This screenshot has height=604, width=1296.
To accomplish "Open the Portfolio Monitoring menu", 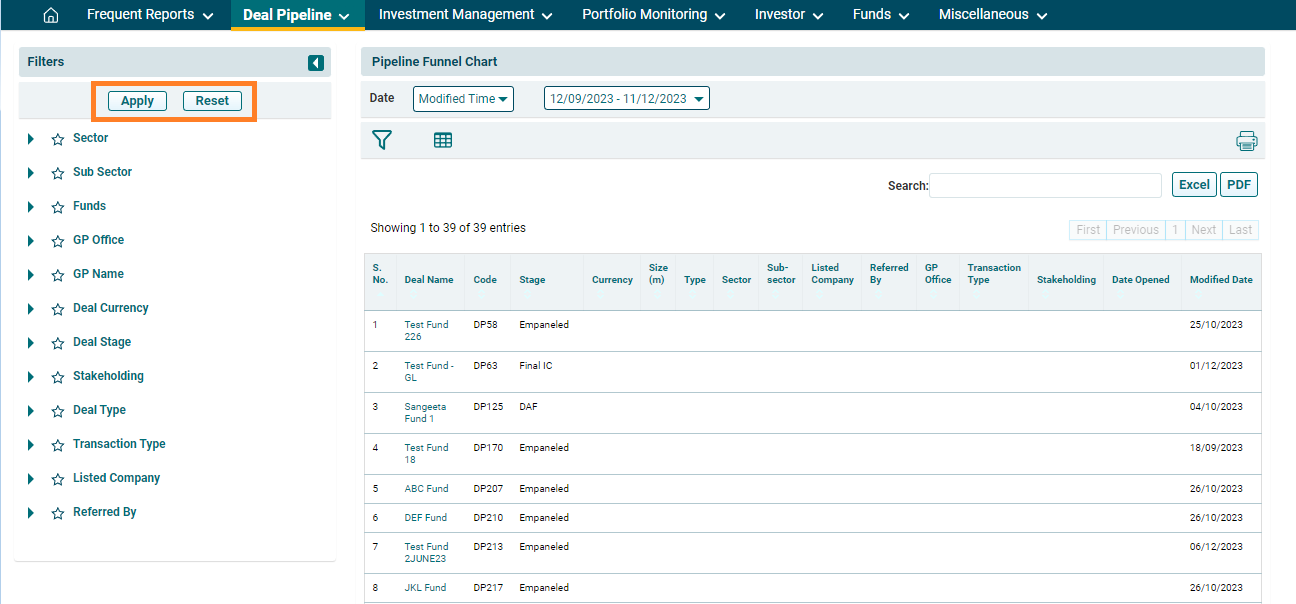I will pos(652,15).
